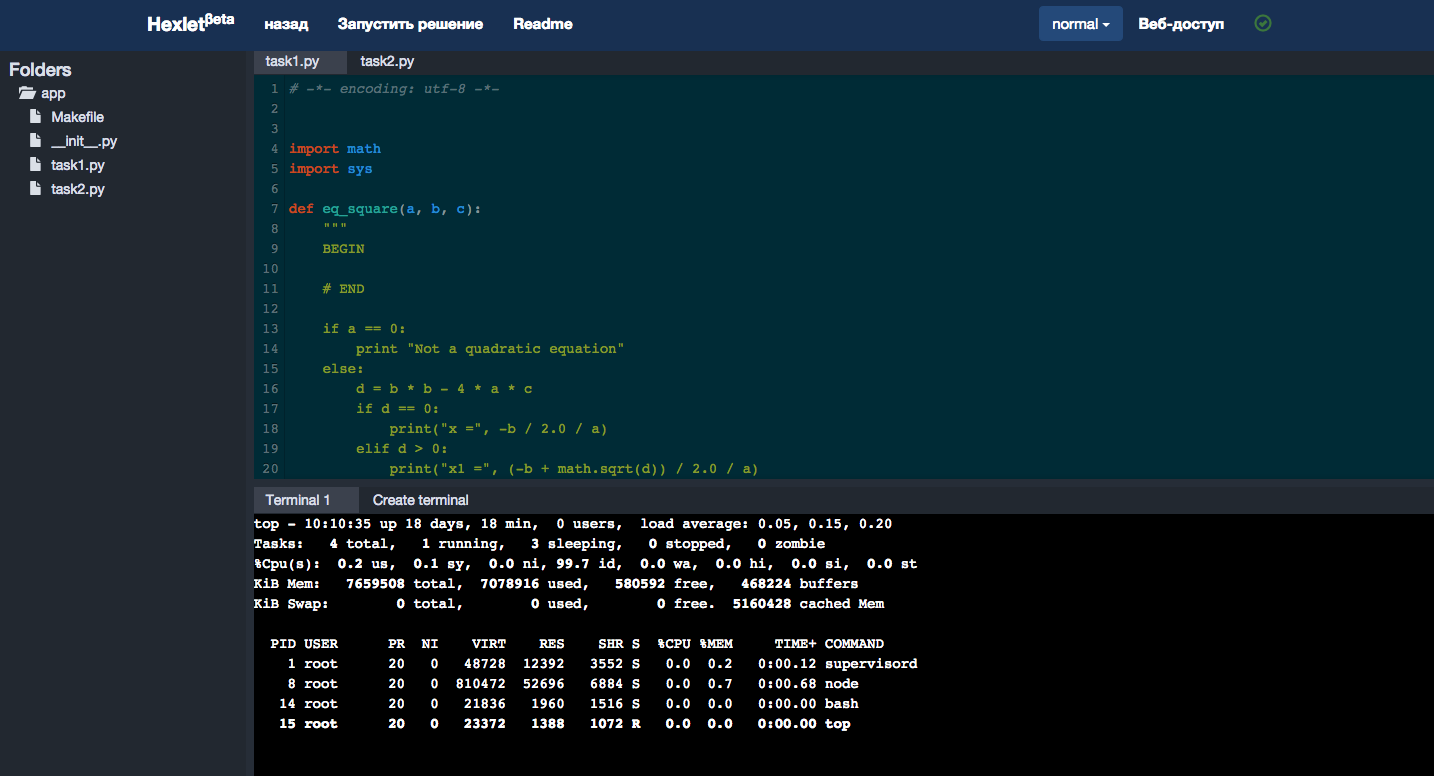Click the Makefile file icon
This screenshot has width=1434, height=776.
pos(35,117)
